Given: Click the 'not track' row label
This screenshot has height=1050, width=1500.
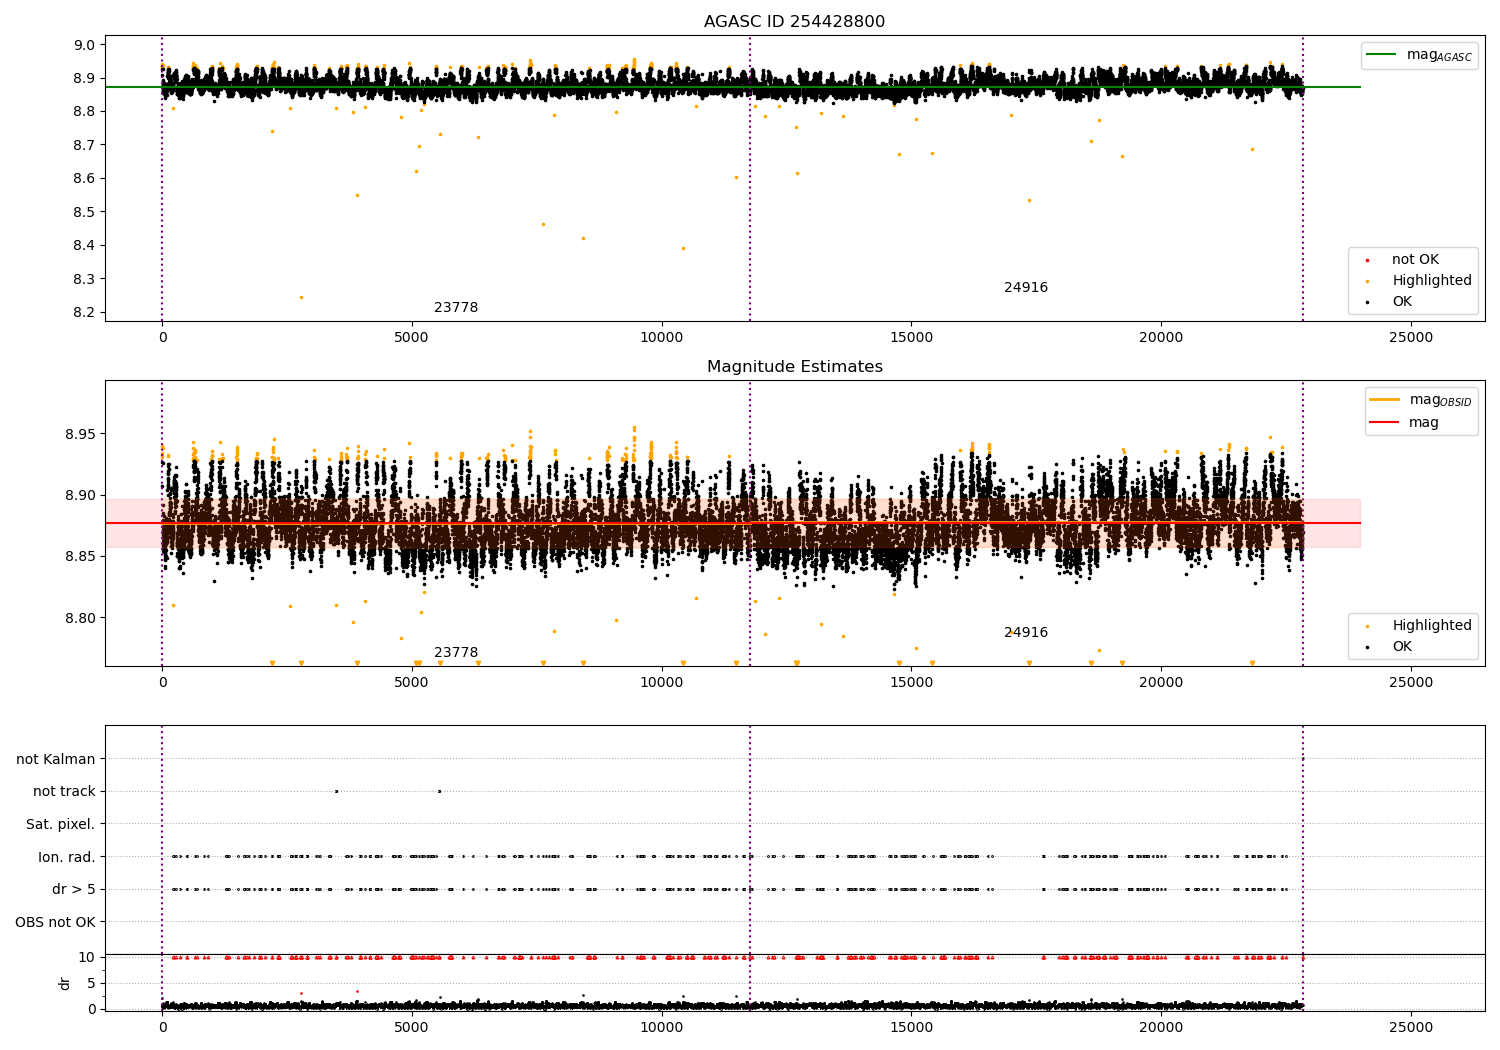Looking at the screenshot, I should (64, 792).
